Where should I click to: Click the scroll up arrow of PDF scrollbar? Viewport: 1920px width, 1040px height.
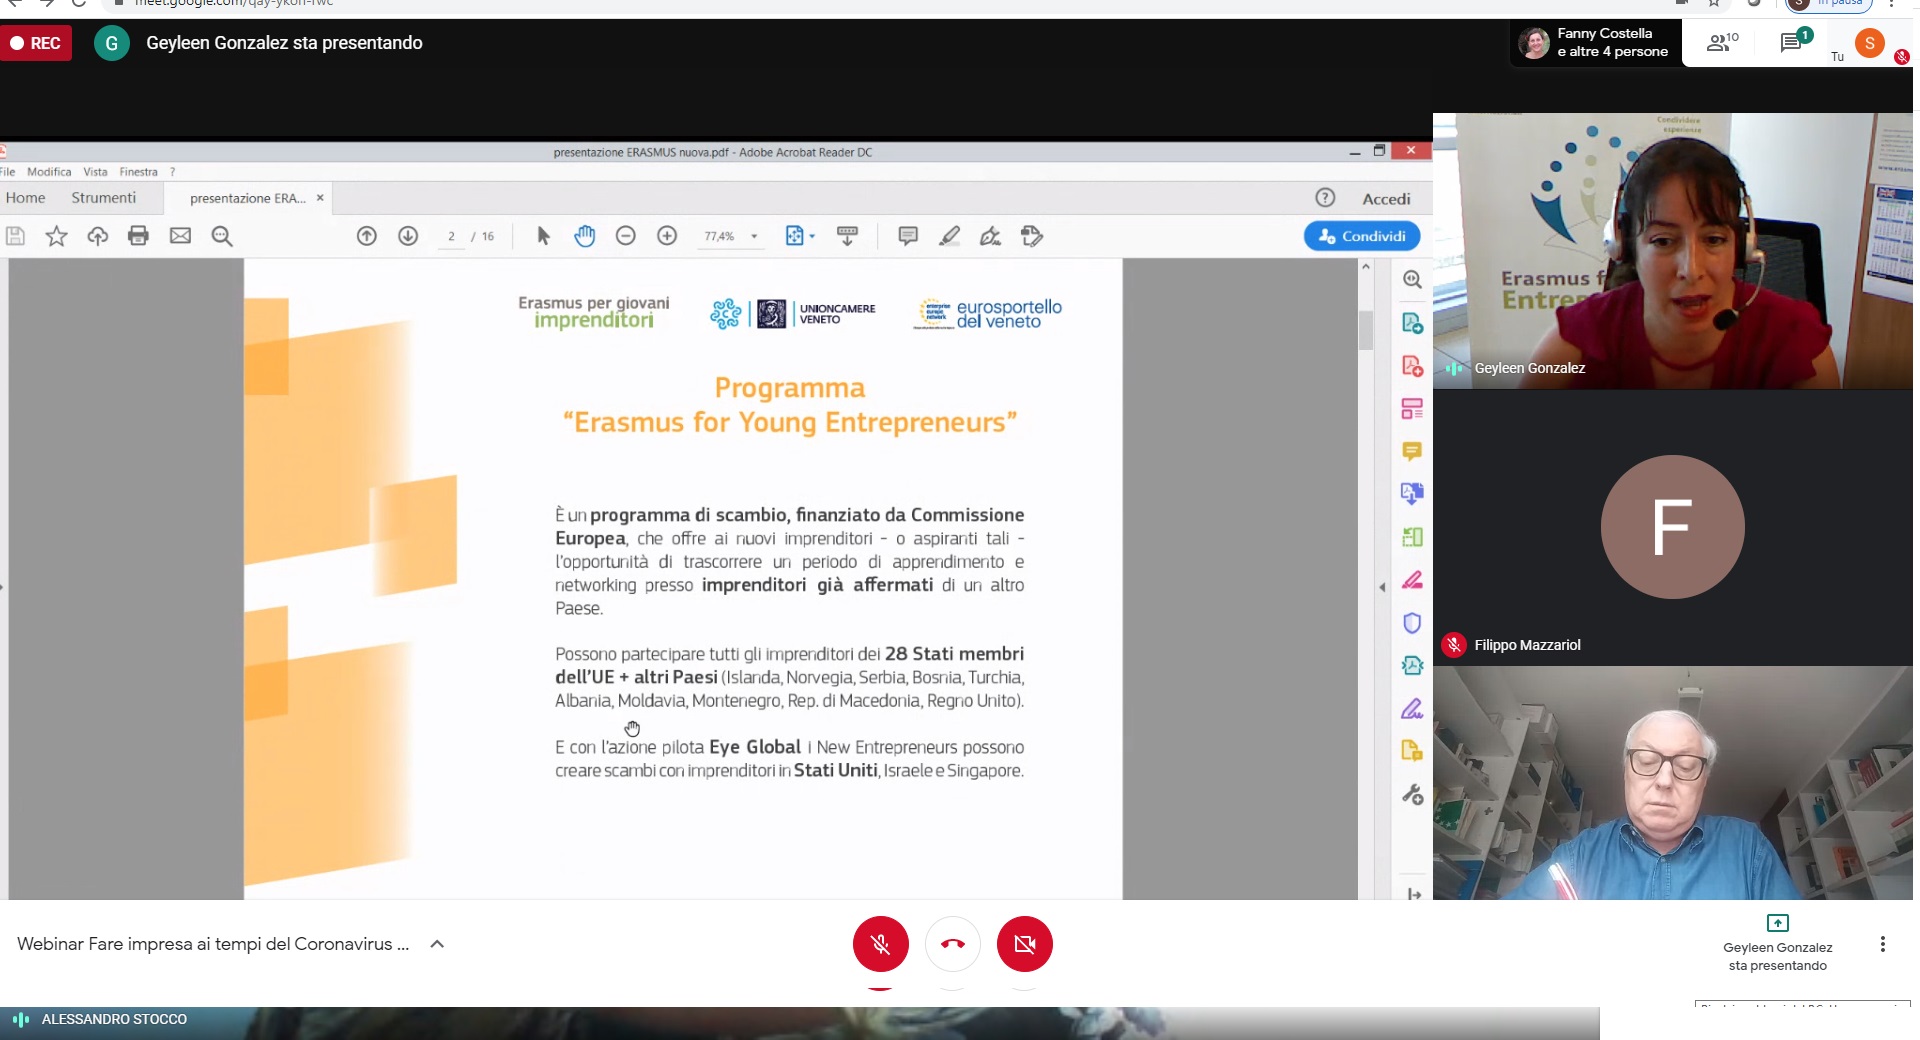click(1366, 267)
